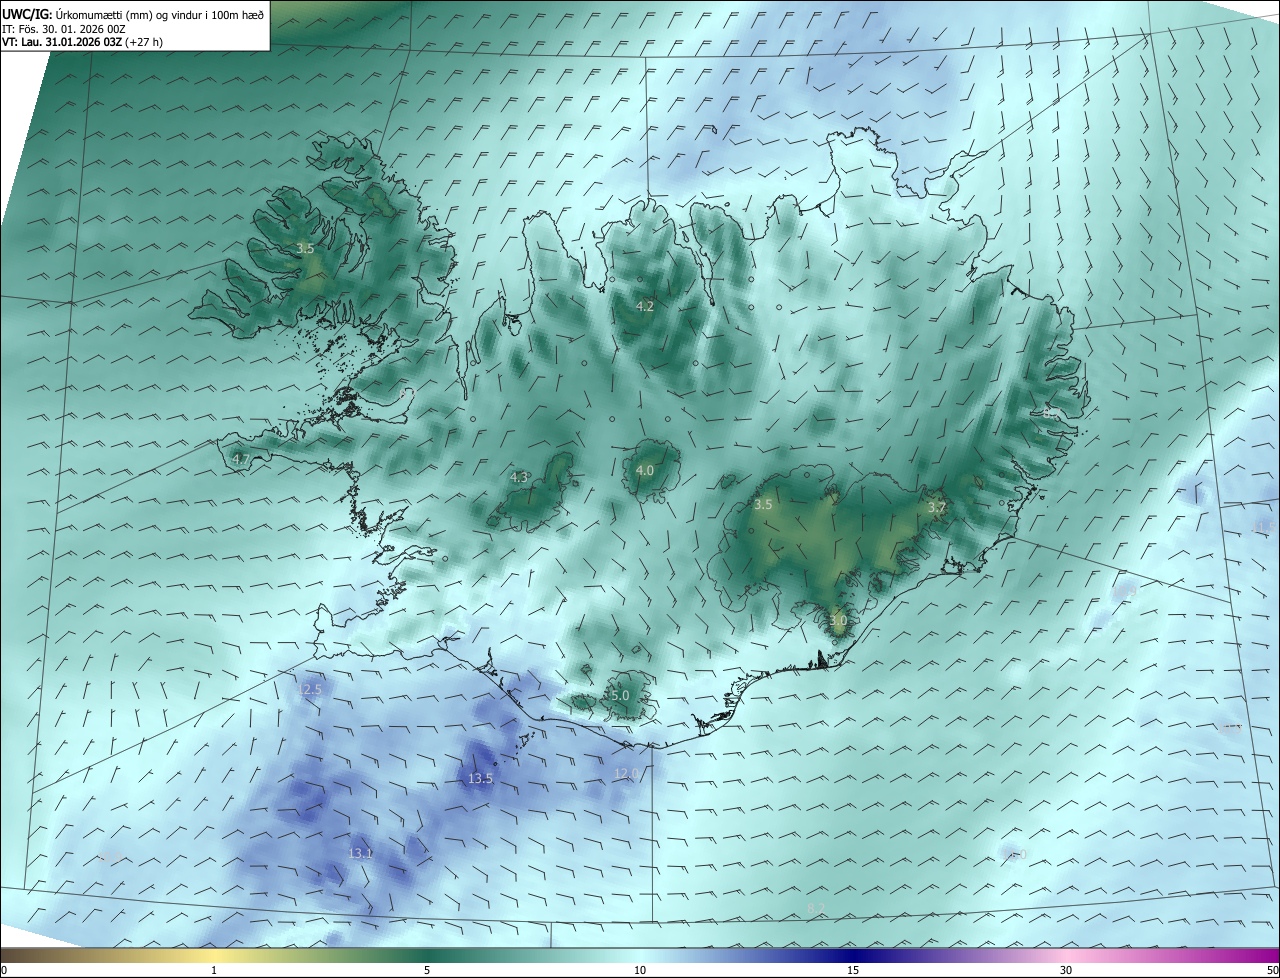Select the 1 tick on the color scale
The image size is (1280, 978).
coord(214,970)
